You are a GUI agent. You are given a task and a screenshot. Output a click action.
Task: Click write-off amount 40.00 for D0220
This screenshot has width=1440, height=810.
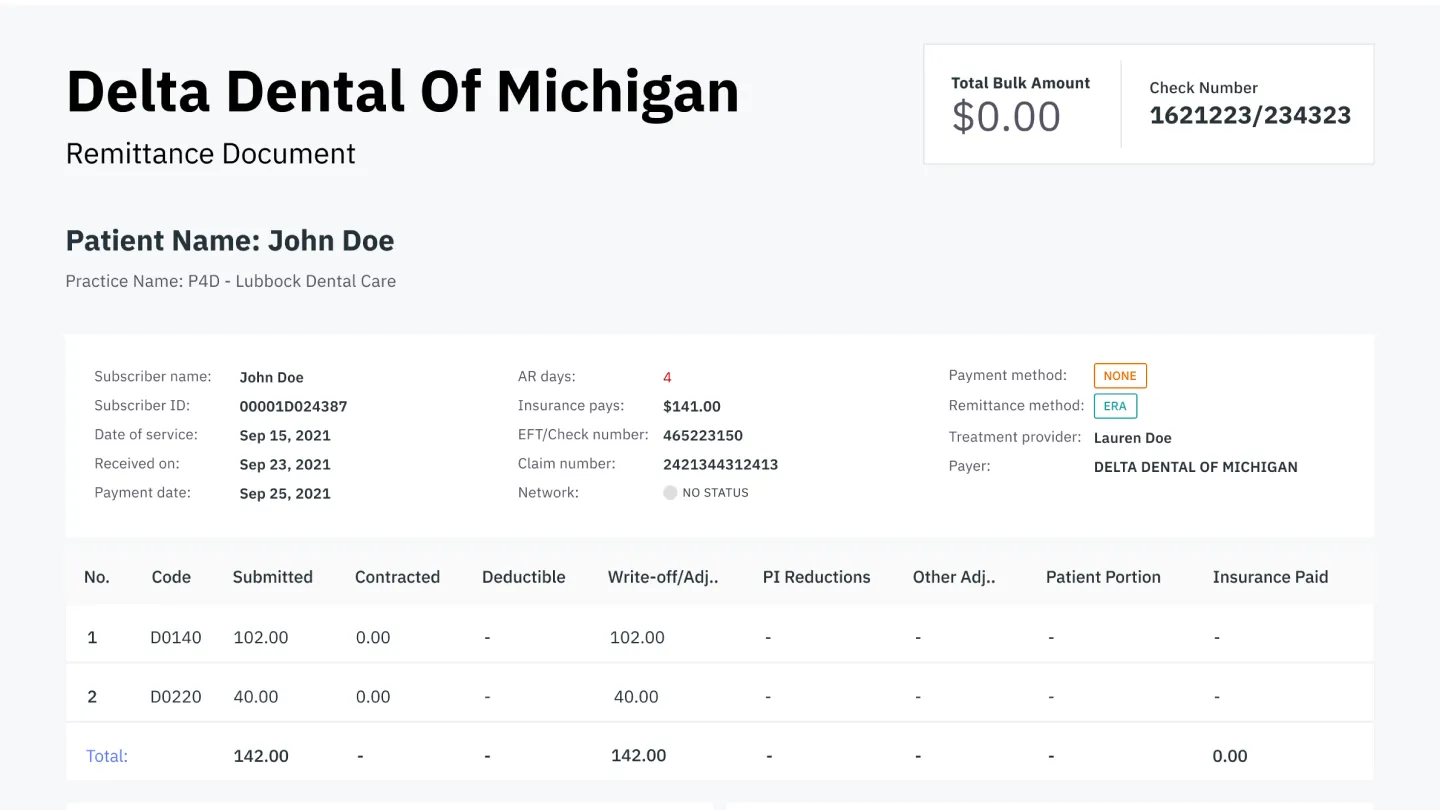(x=636, y=697)
